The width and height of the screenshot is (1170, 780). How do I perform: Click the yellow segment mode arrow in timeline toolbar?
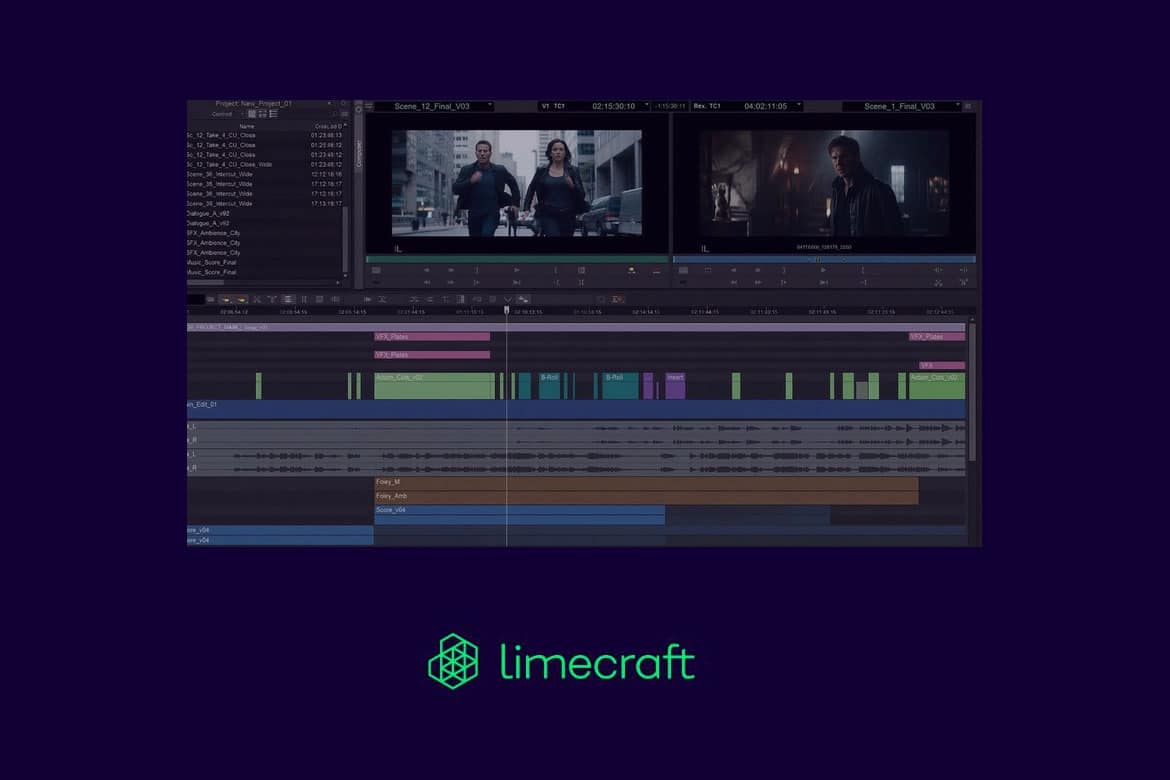point(226,299)
